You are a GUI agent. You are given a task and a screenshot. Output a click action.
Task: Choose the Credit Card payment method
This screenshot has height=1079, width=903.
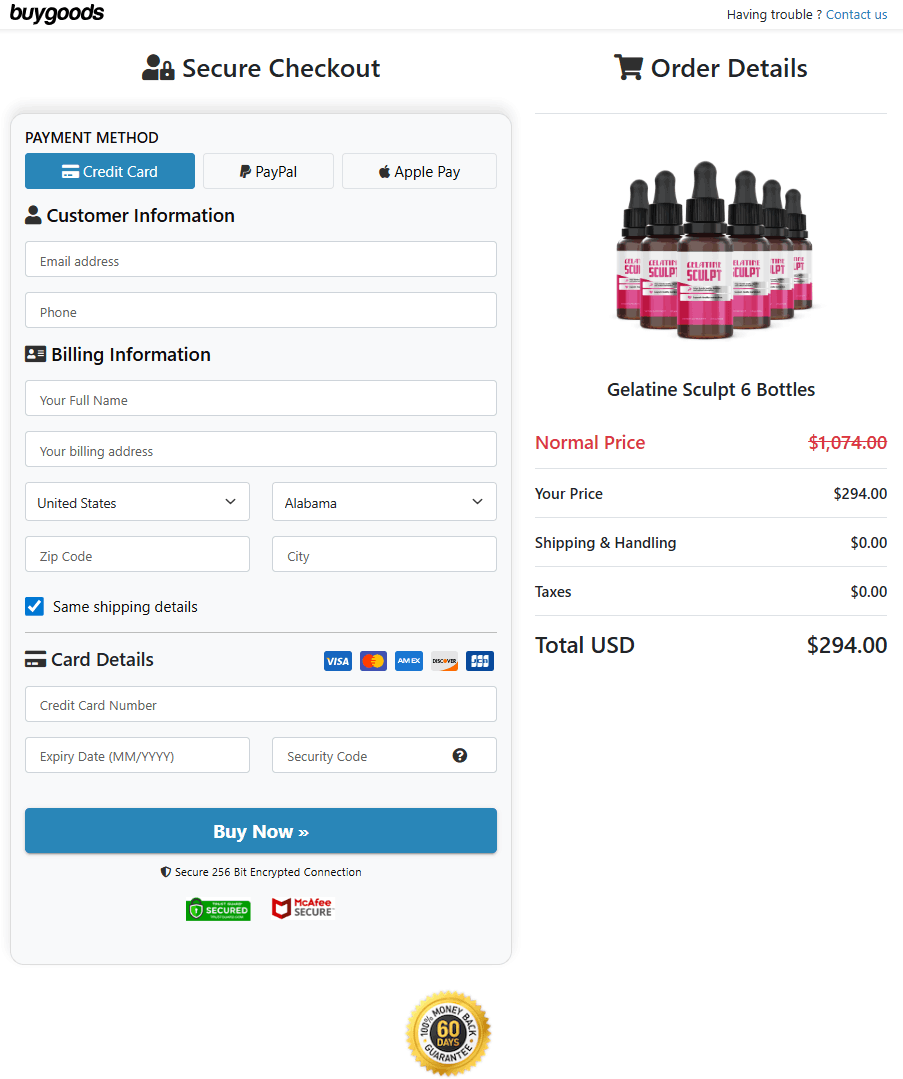point(110,171)
